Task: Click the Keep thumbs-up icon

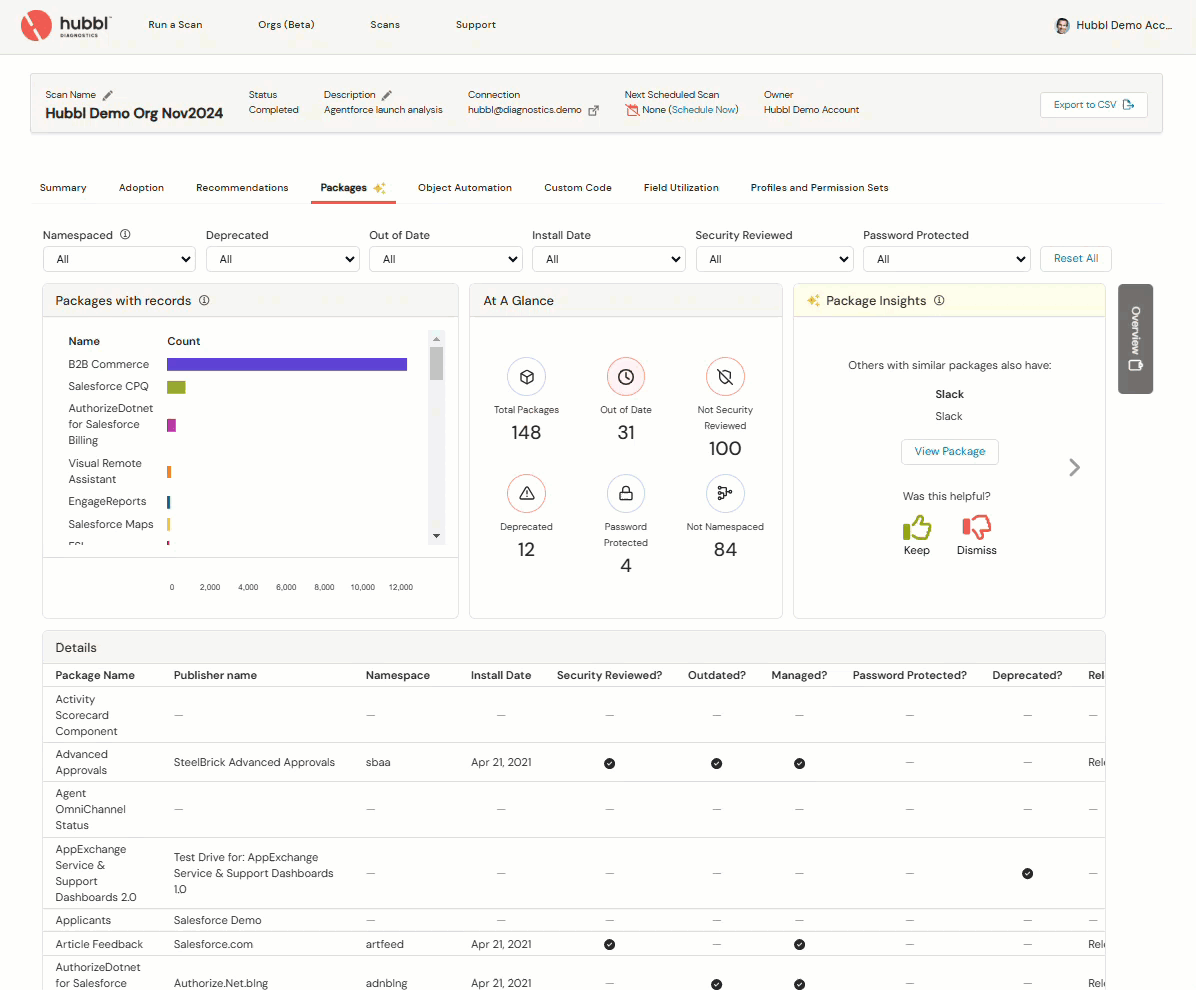Action: click(x=917, y=527)
